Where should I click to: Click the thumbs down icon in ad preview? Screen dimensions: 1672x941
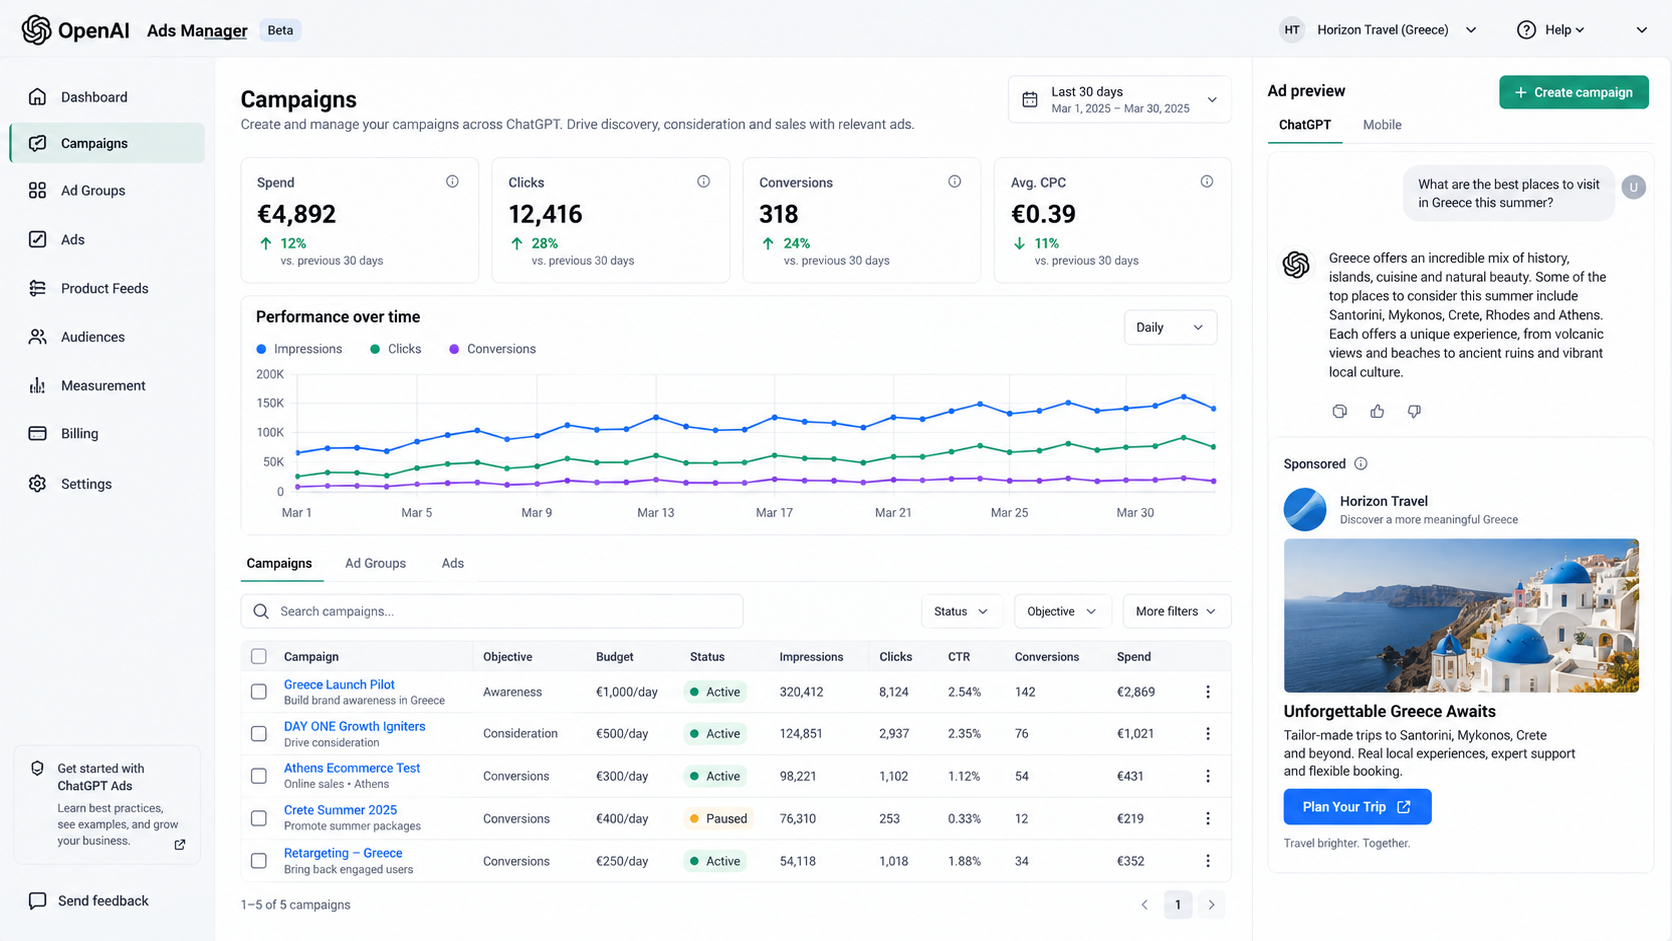[x=1414, y=411]
